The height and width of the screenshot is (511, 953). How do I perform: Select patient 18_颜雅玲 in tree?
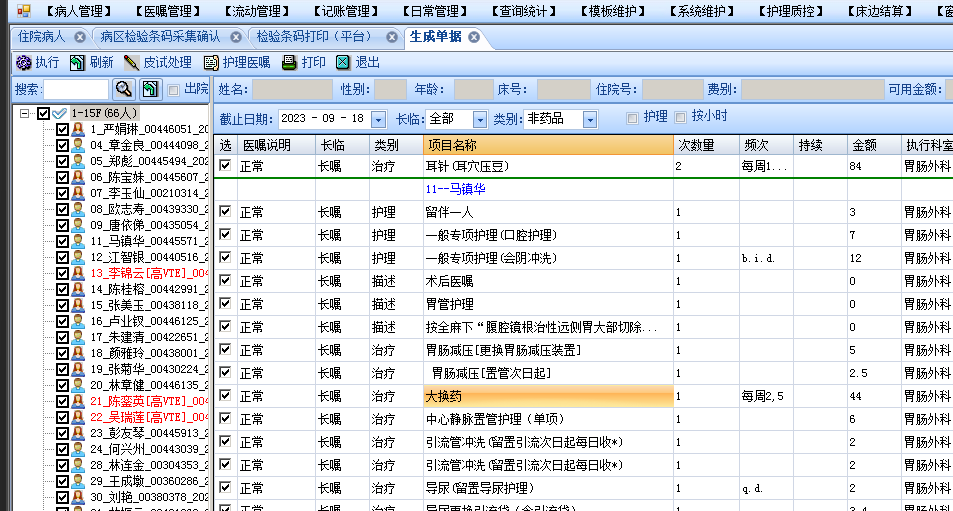click(x=149, y=353)
